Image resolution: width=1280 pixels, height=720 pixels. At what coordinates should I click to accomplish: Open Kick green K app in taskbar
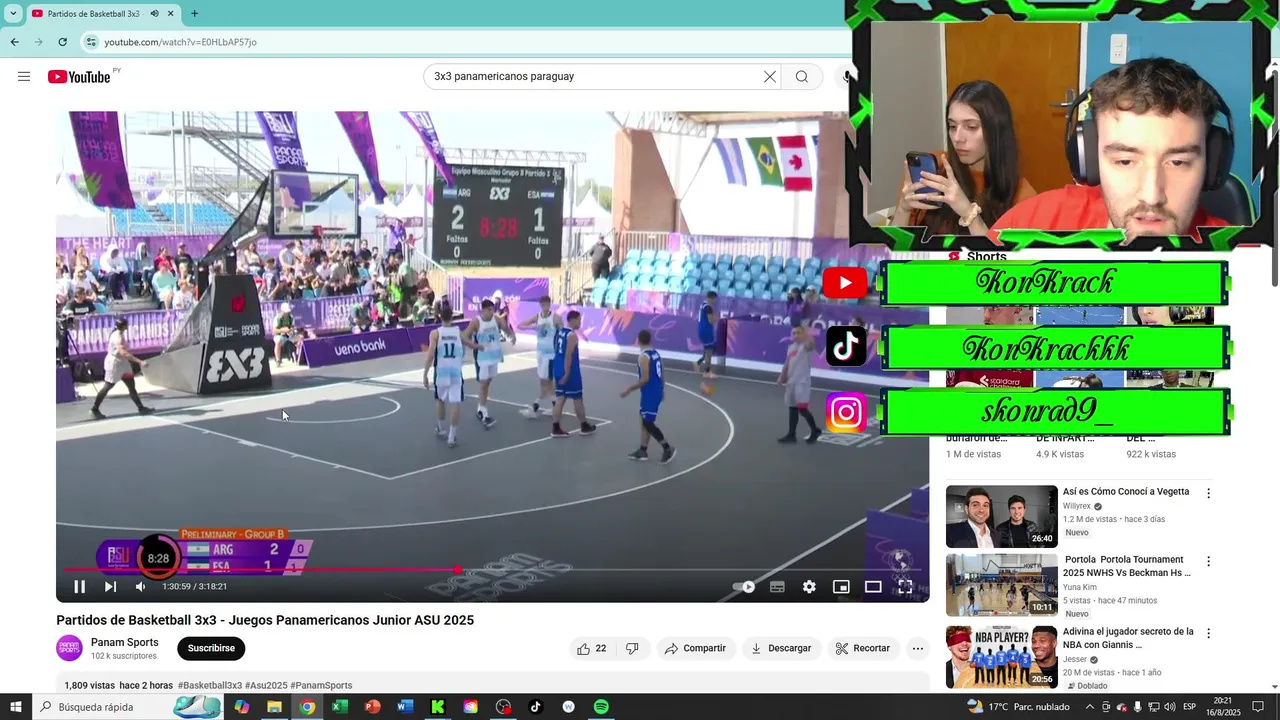[437, 707]
